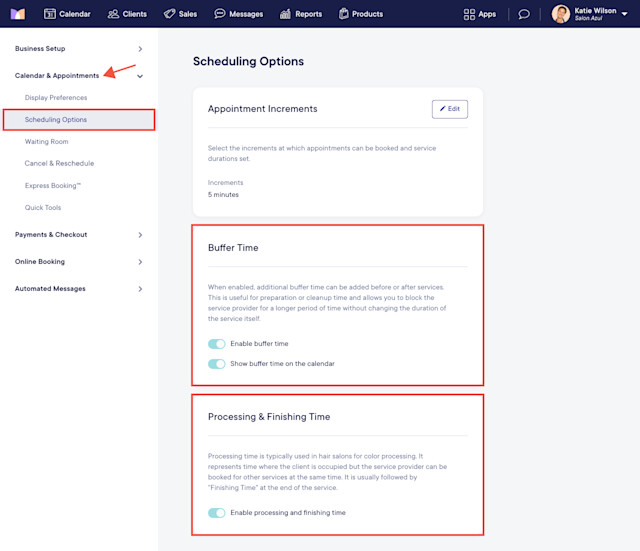Select Display Preferences in the sidebar
Image resolution: width=640 pixels, height=551 pixels.
pyautogui.click(x=56, y=98)
